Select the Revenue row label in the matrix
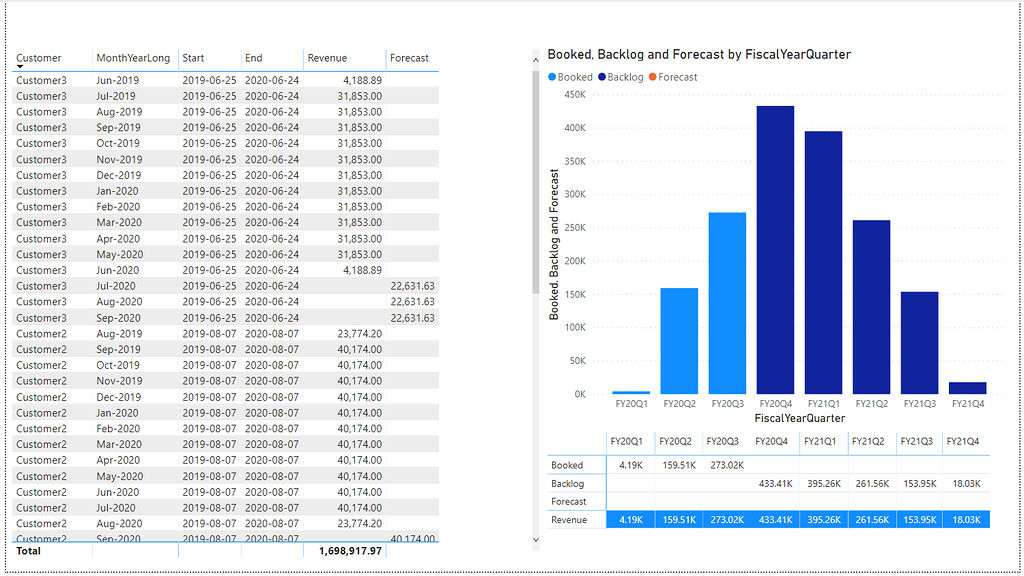 pos(570,519)
